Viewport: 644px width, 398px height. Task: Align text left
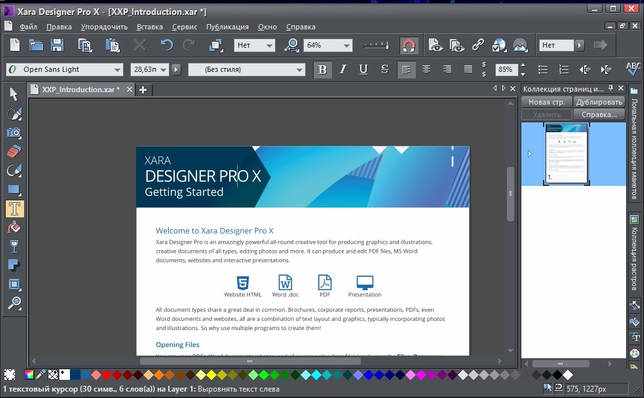click(x=406, y=70)
